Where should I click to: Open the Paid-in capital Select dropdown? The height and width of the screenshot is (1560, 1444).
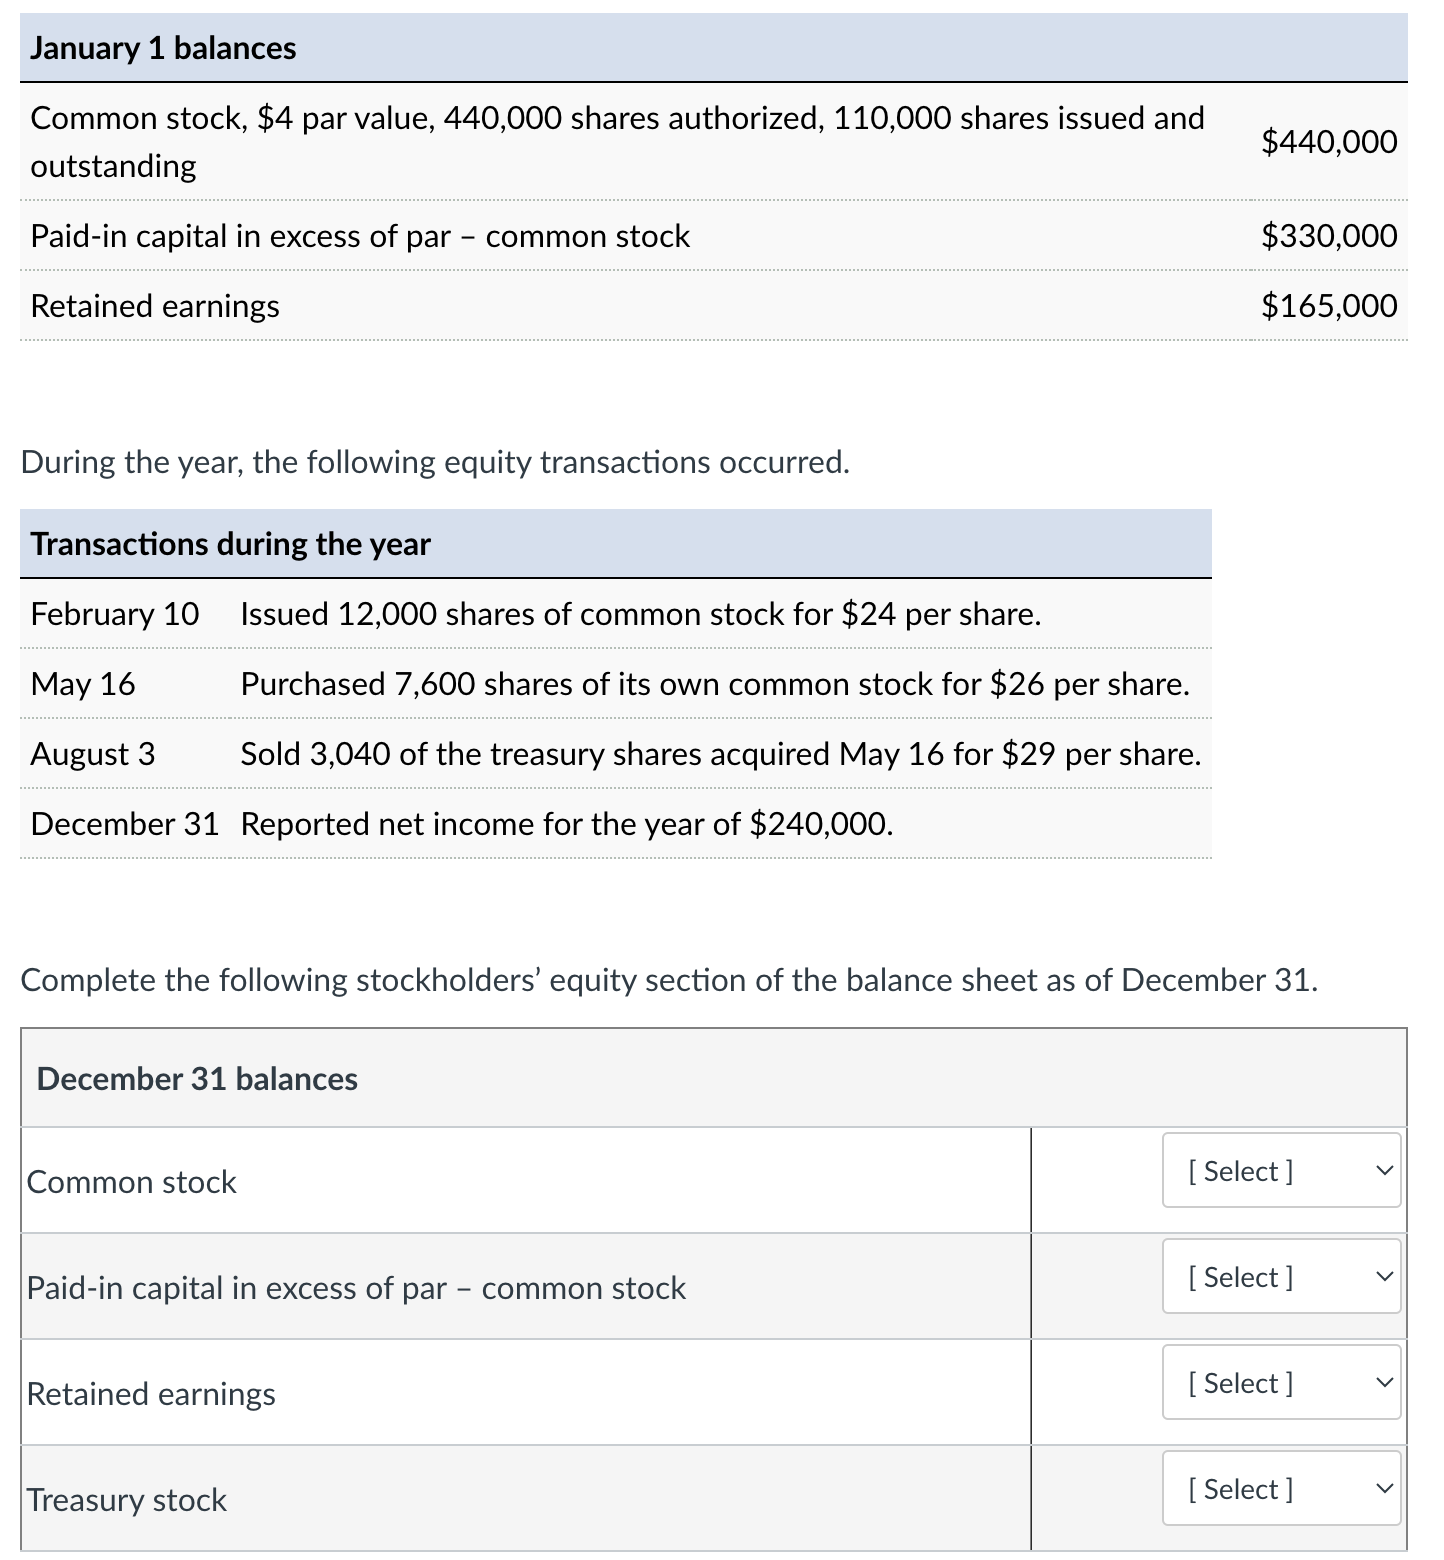[1280, 1277]
